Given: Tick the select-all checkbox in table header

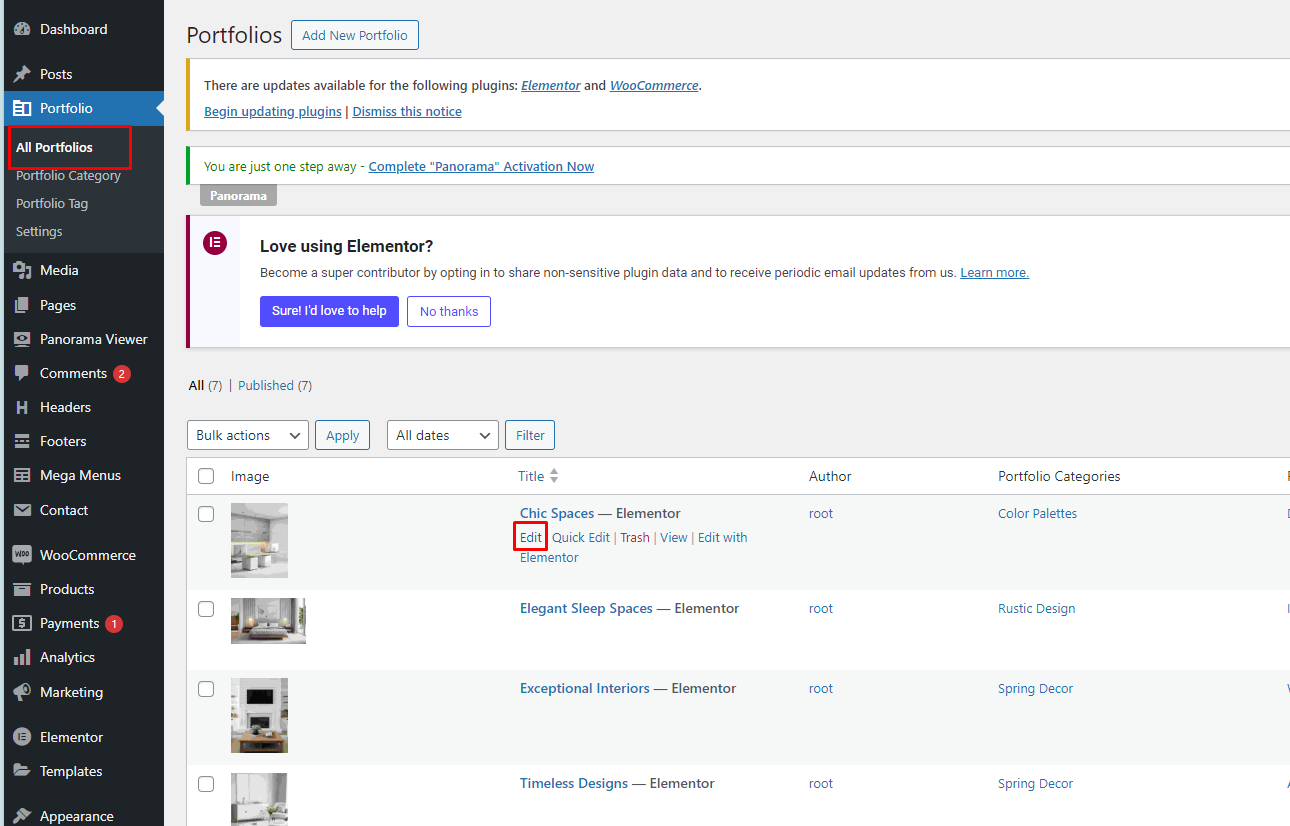Looking at the screenshot, I should tap(206, 476).
